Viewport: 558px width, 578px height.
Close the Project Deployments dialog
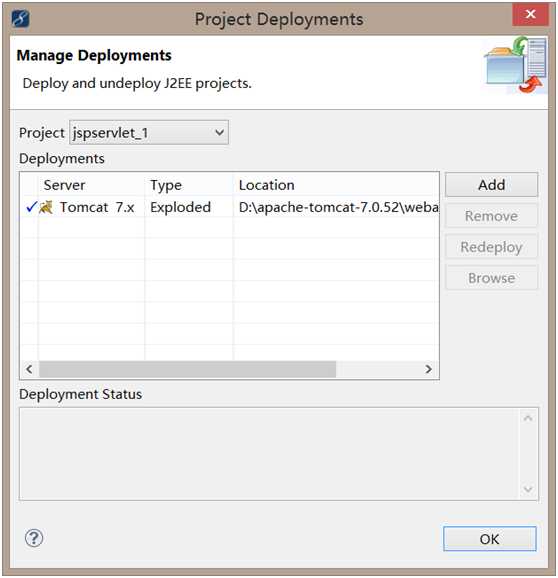point(530,14)
